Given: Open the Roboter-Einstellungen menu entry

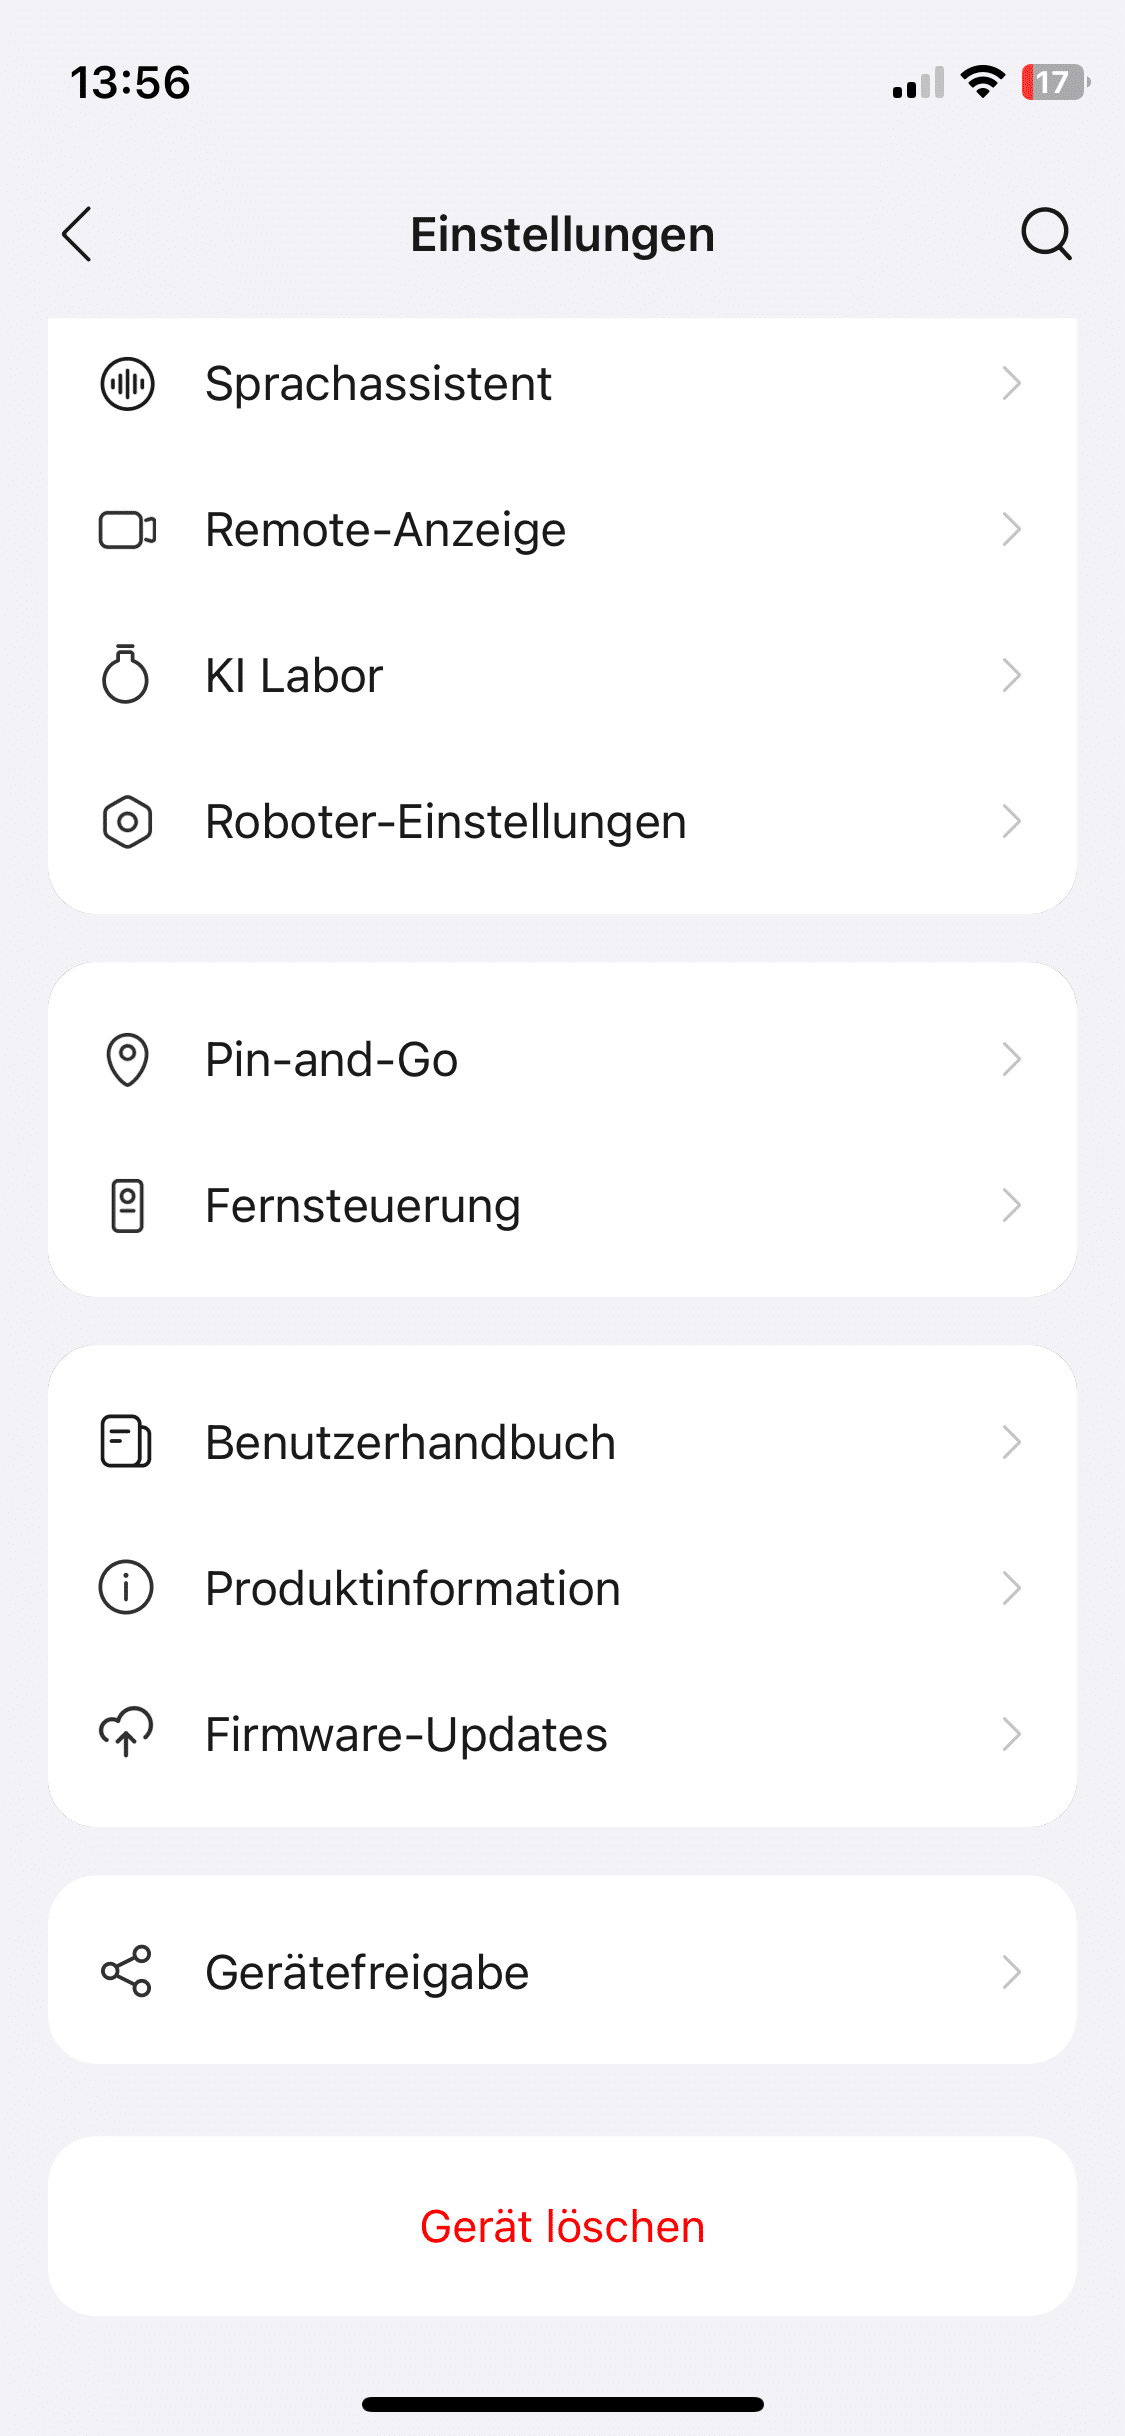Looking at the screenshot, I should coord(446,822).
